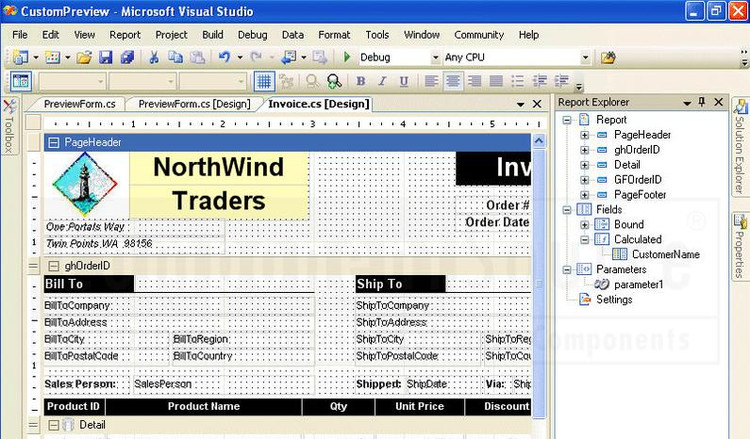
Task: Open the Any CPU platform dropdown
Action: (x=585, y=57)
